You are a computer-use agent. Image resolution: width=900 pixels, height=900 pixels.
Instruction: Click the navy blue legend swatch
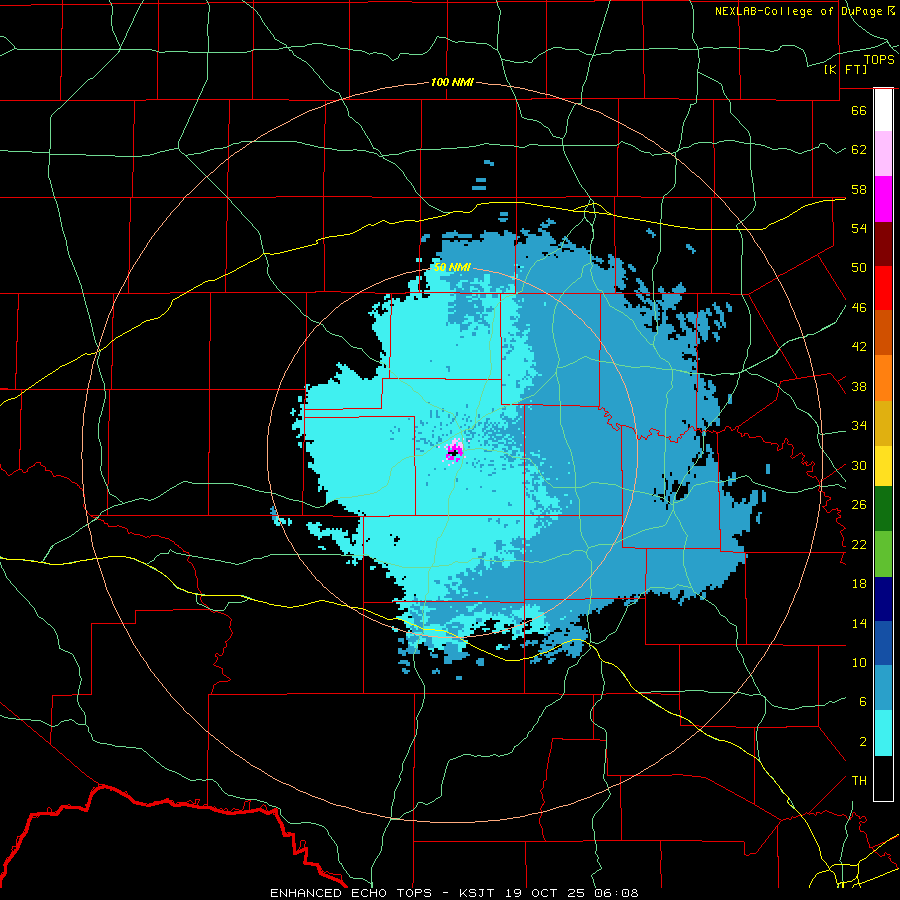coord(883,599)
